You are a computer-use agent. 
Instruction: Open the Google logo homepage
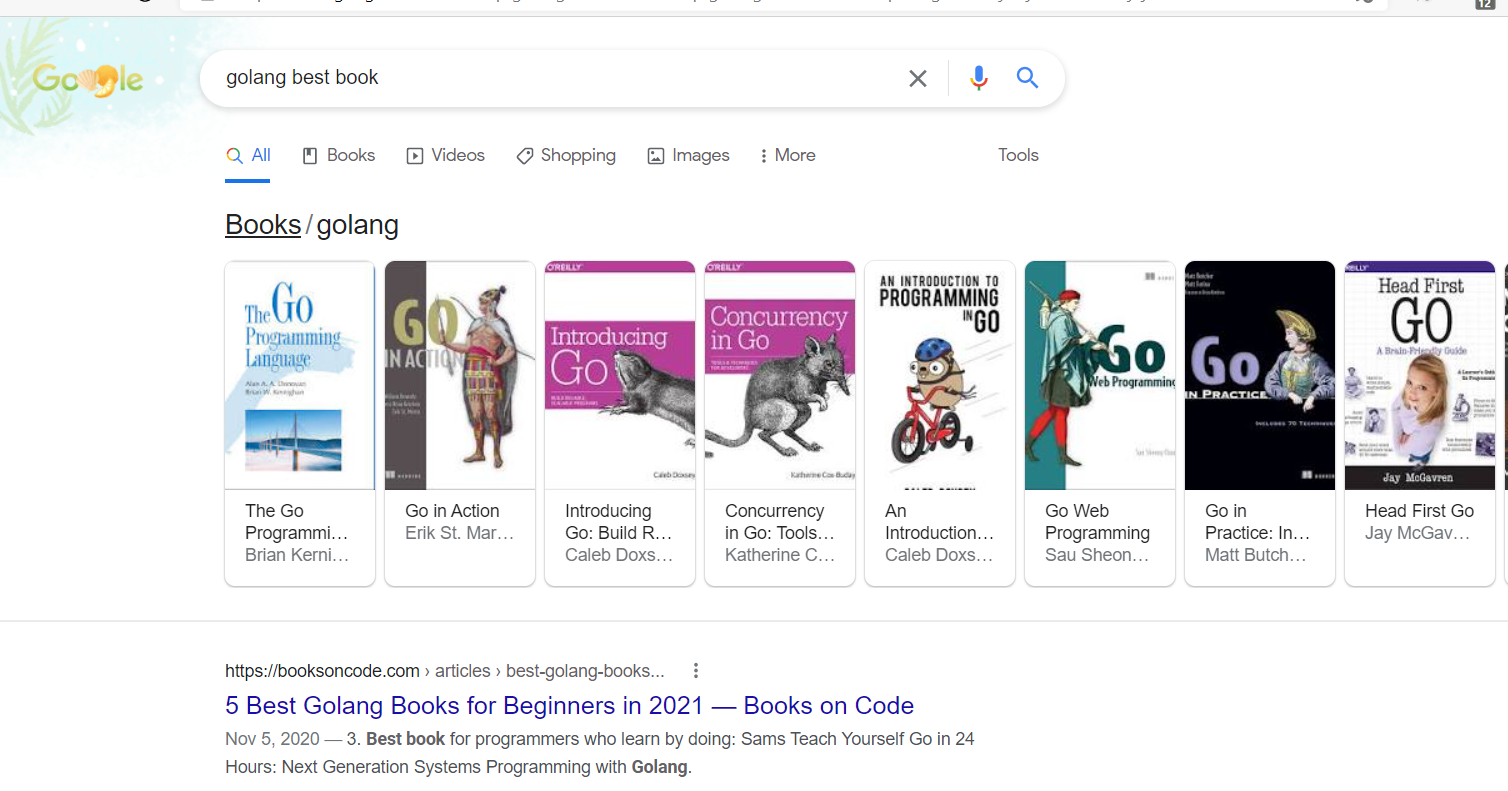pos(88,79)
